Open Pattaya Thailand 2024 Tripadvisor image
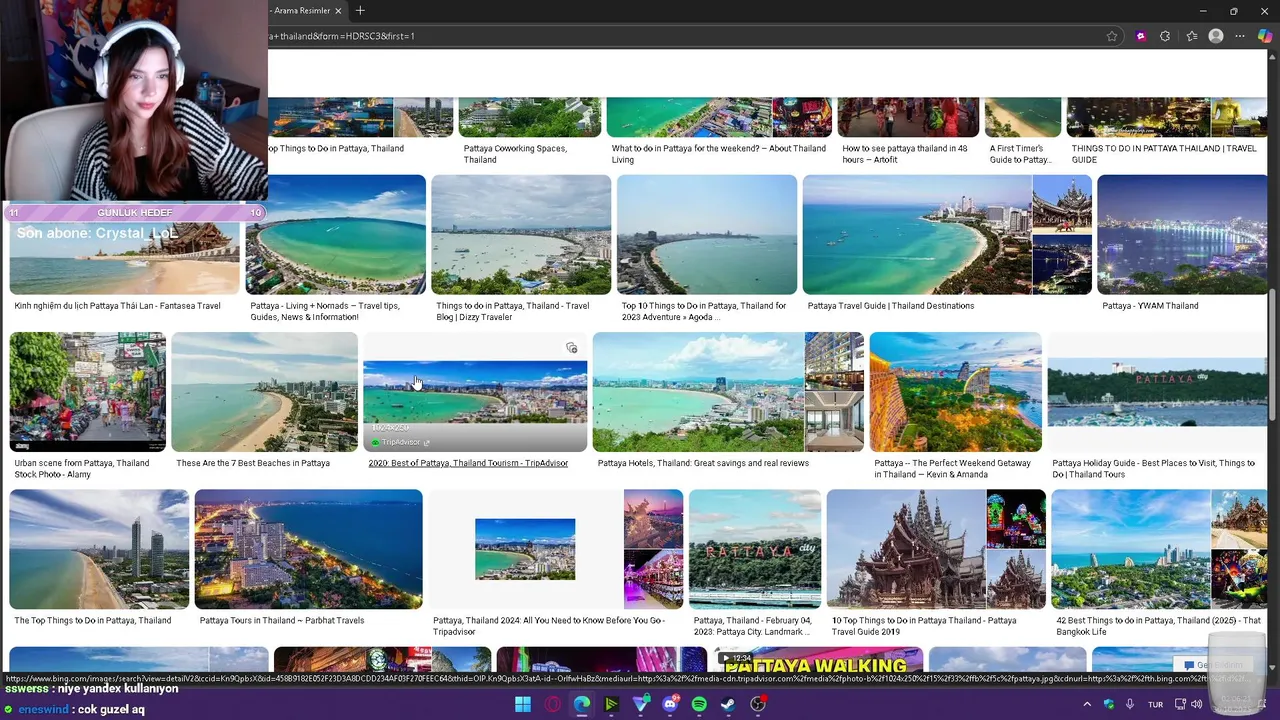The height and width of the screenshot is (720, 1280). tap(525, 549)
